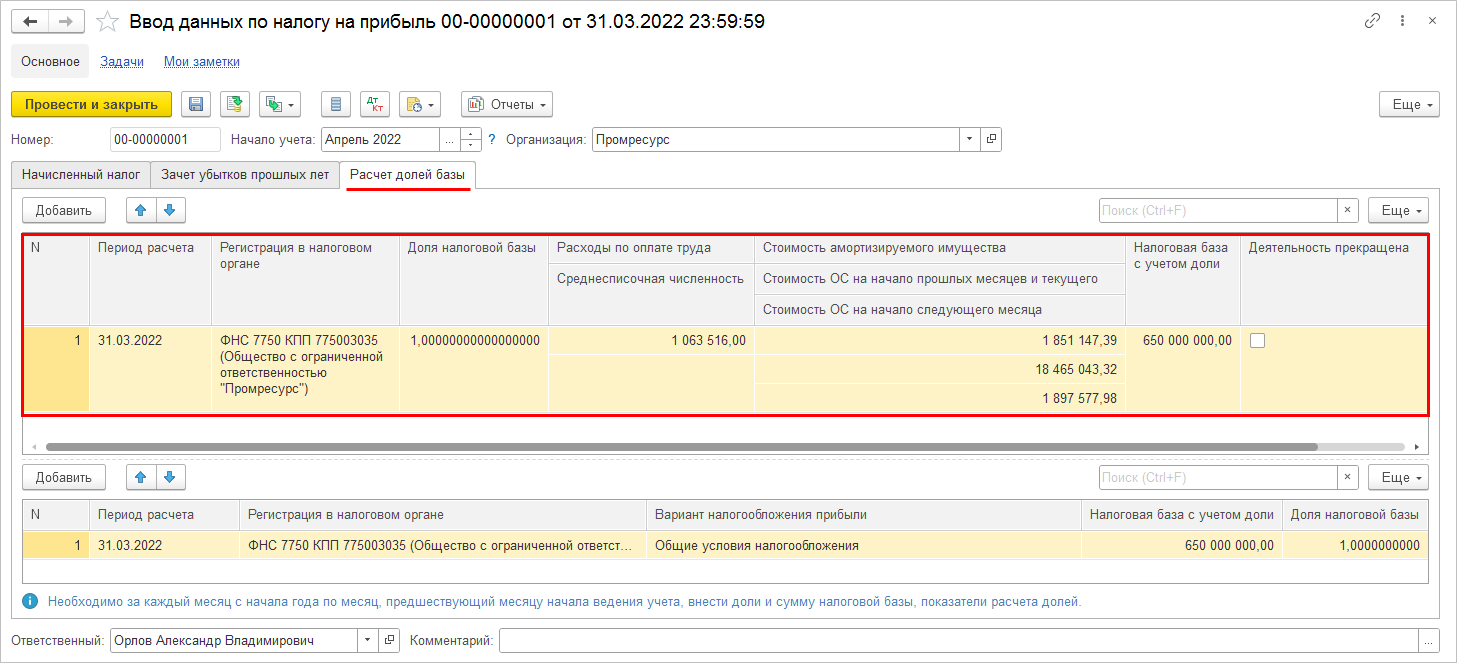Click into the Комментарий input field
This screenshot has height=666, width=1459.
tap(958, 640)
